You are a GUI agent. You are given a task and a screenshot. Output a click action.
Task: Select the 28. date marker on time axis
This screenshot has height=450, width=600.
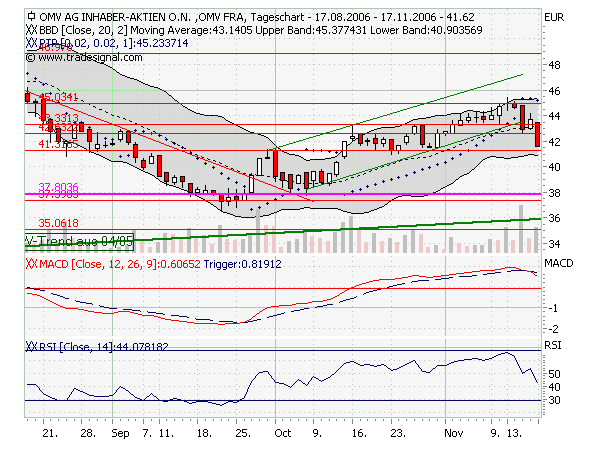pyautogui.click(x=88, y=433)
